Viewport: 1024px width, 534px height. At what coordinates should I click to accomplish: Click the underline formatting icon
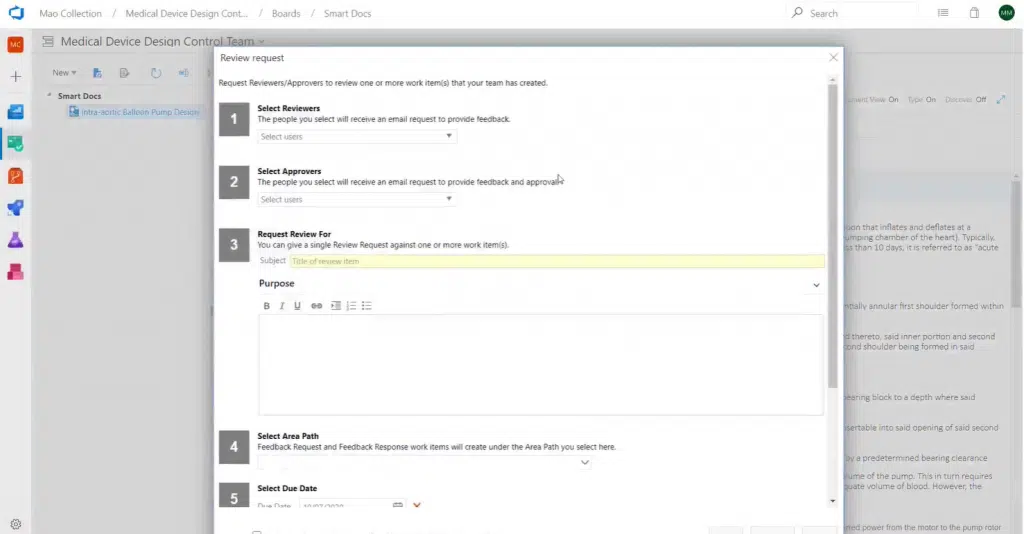coord(297,306)
